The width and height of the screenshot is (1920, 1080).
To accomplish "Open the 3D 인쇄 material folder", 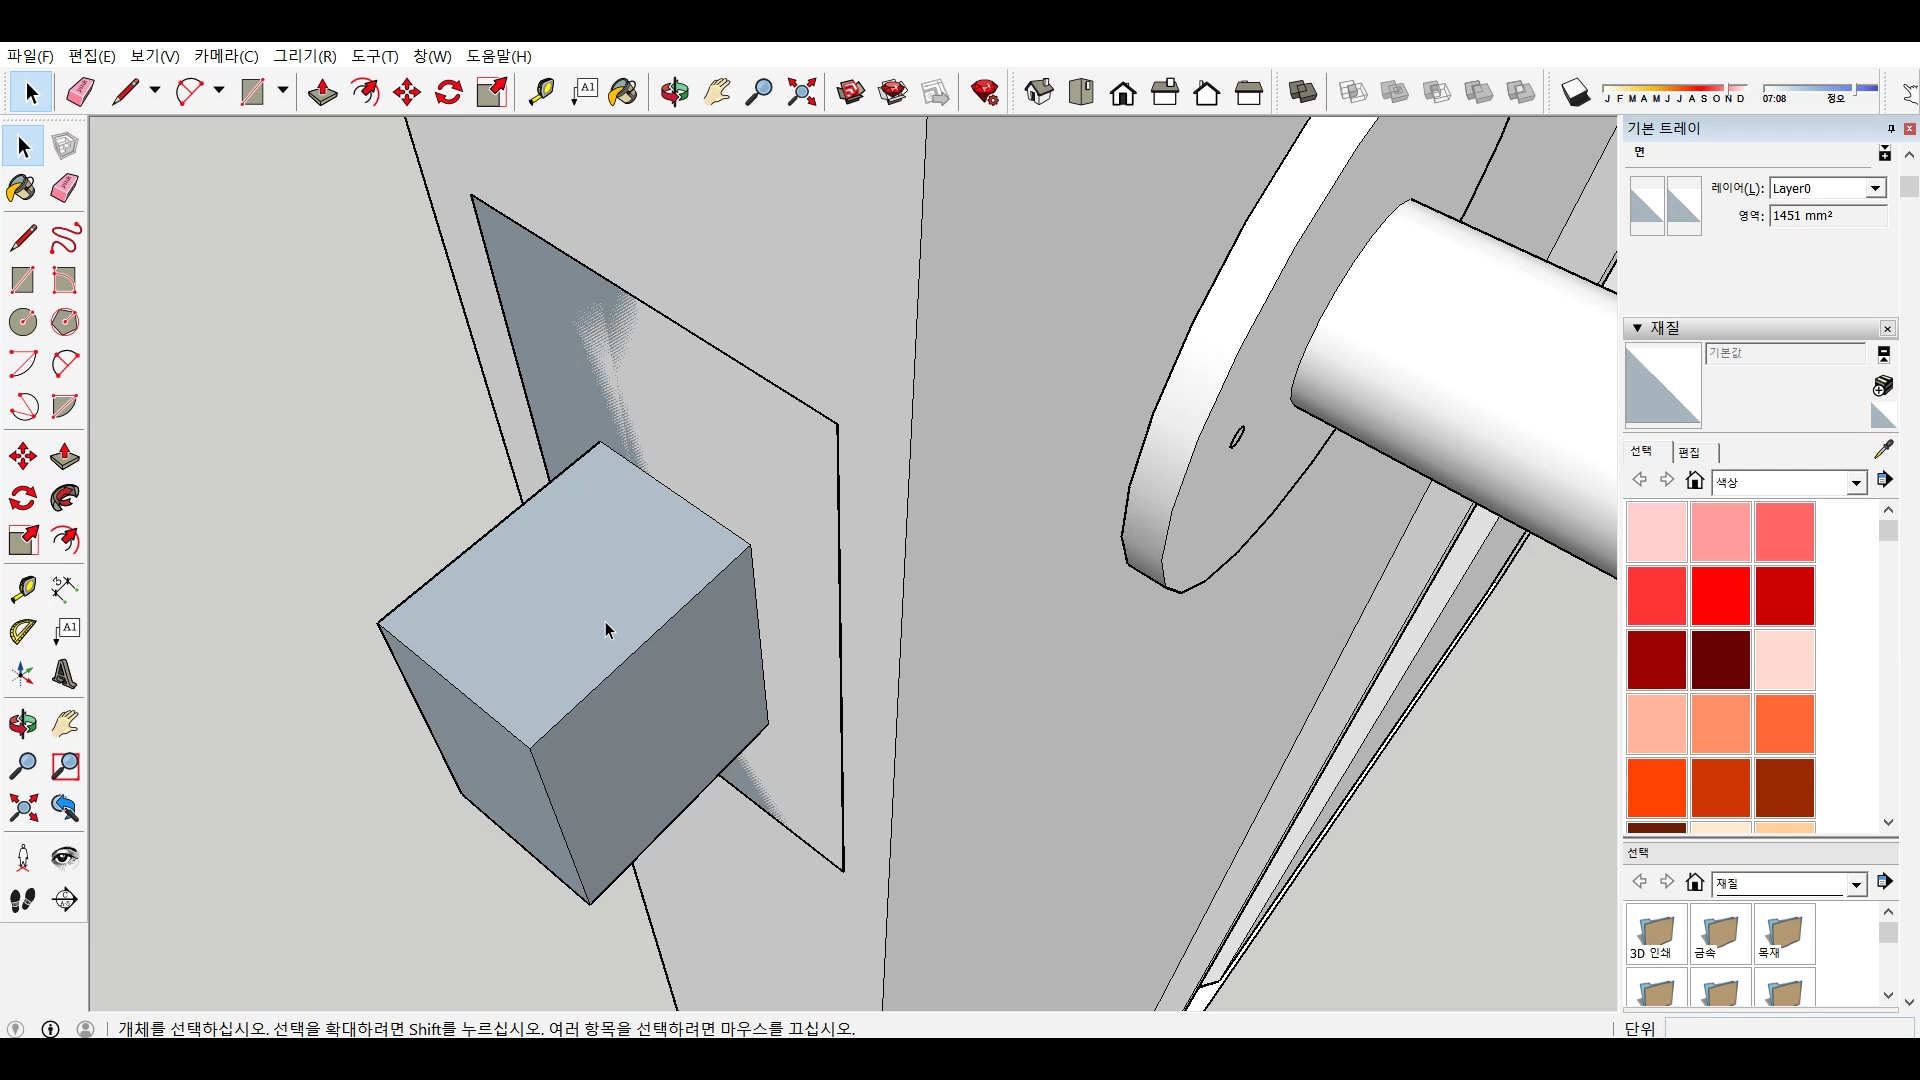I will pyautogui.click(x=1656, y=935).
